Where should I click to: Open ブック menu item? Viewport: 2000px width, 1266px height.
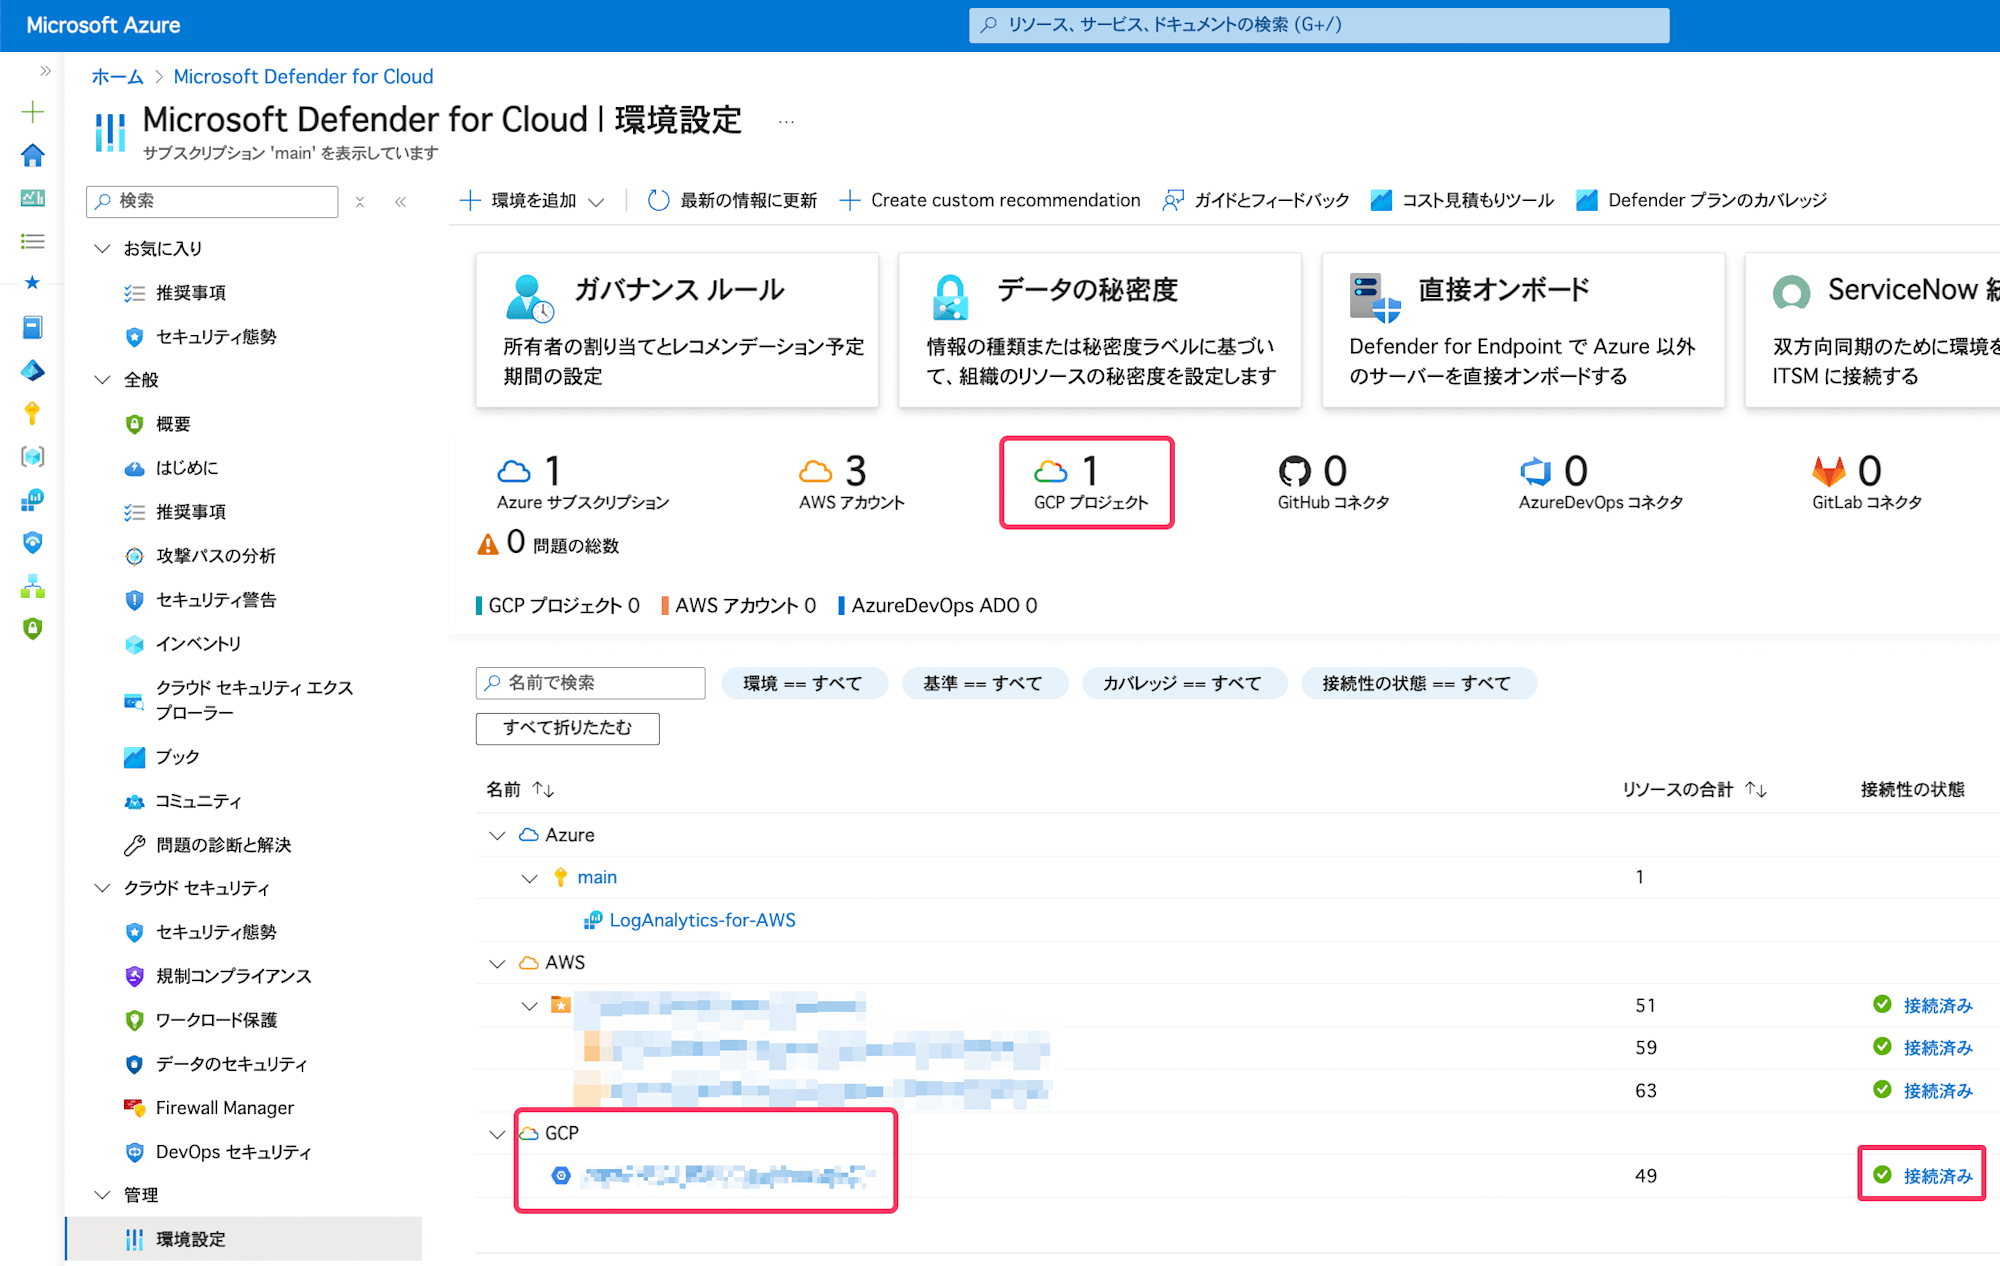click(177, 757)
